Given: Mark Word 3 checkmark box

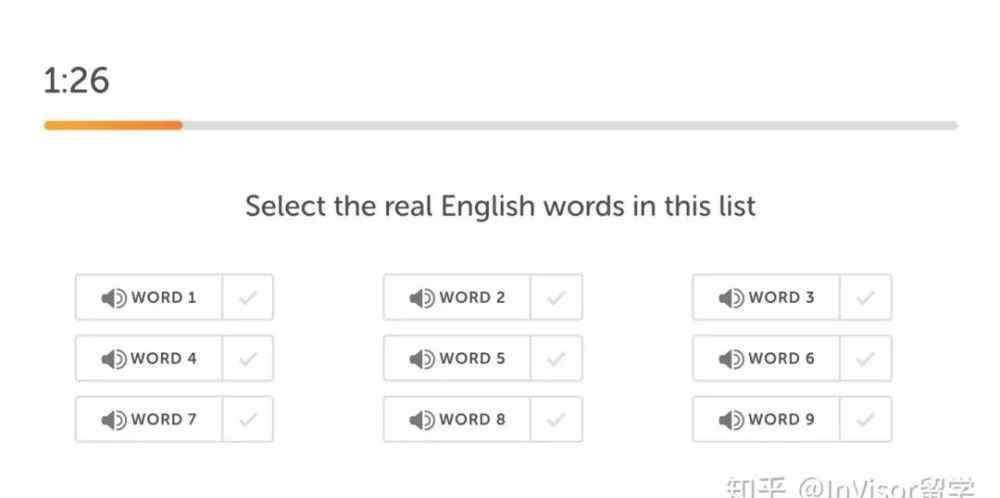Looking at the screenshot, I should (865, 297).
